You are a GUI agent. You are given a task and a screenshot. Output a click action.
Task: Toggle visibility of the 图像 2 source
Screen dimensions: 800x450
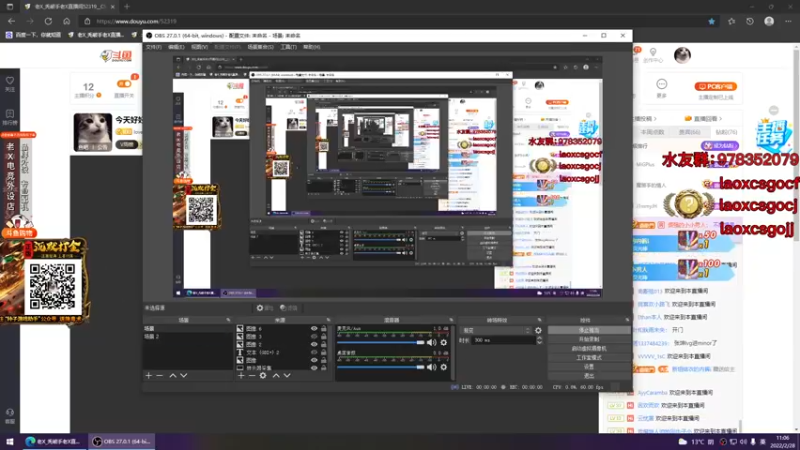314,344
